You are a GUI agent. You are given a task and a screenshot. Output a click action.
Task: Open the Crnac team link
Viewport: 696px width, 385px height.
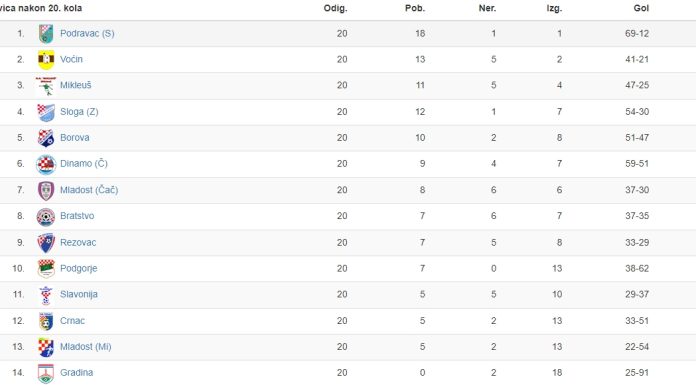tap(72, 321)
